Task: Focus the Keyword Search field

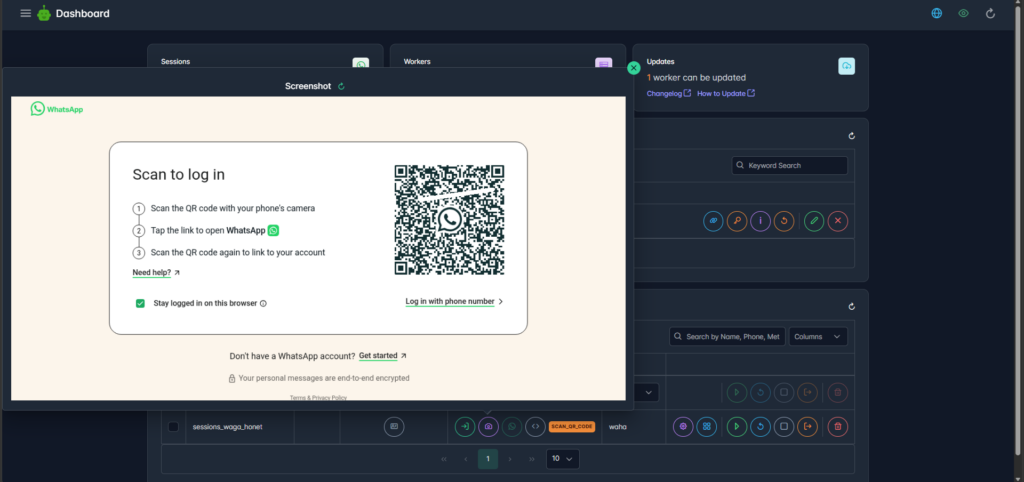Action: pos(790,165)
